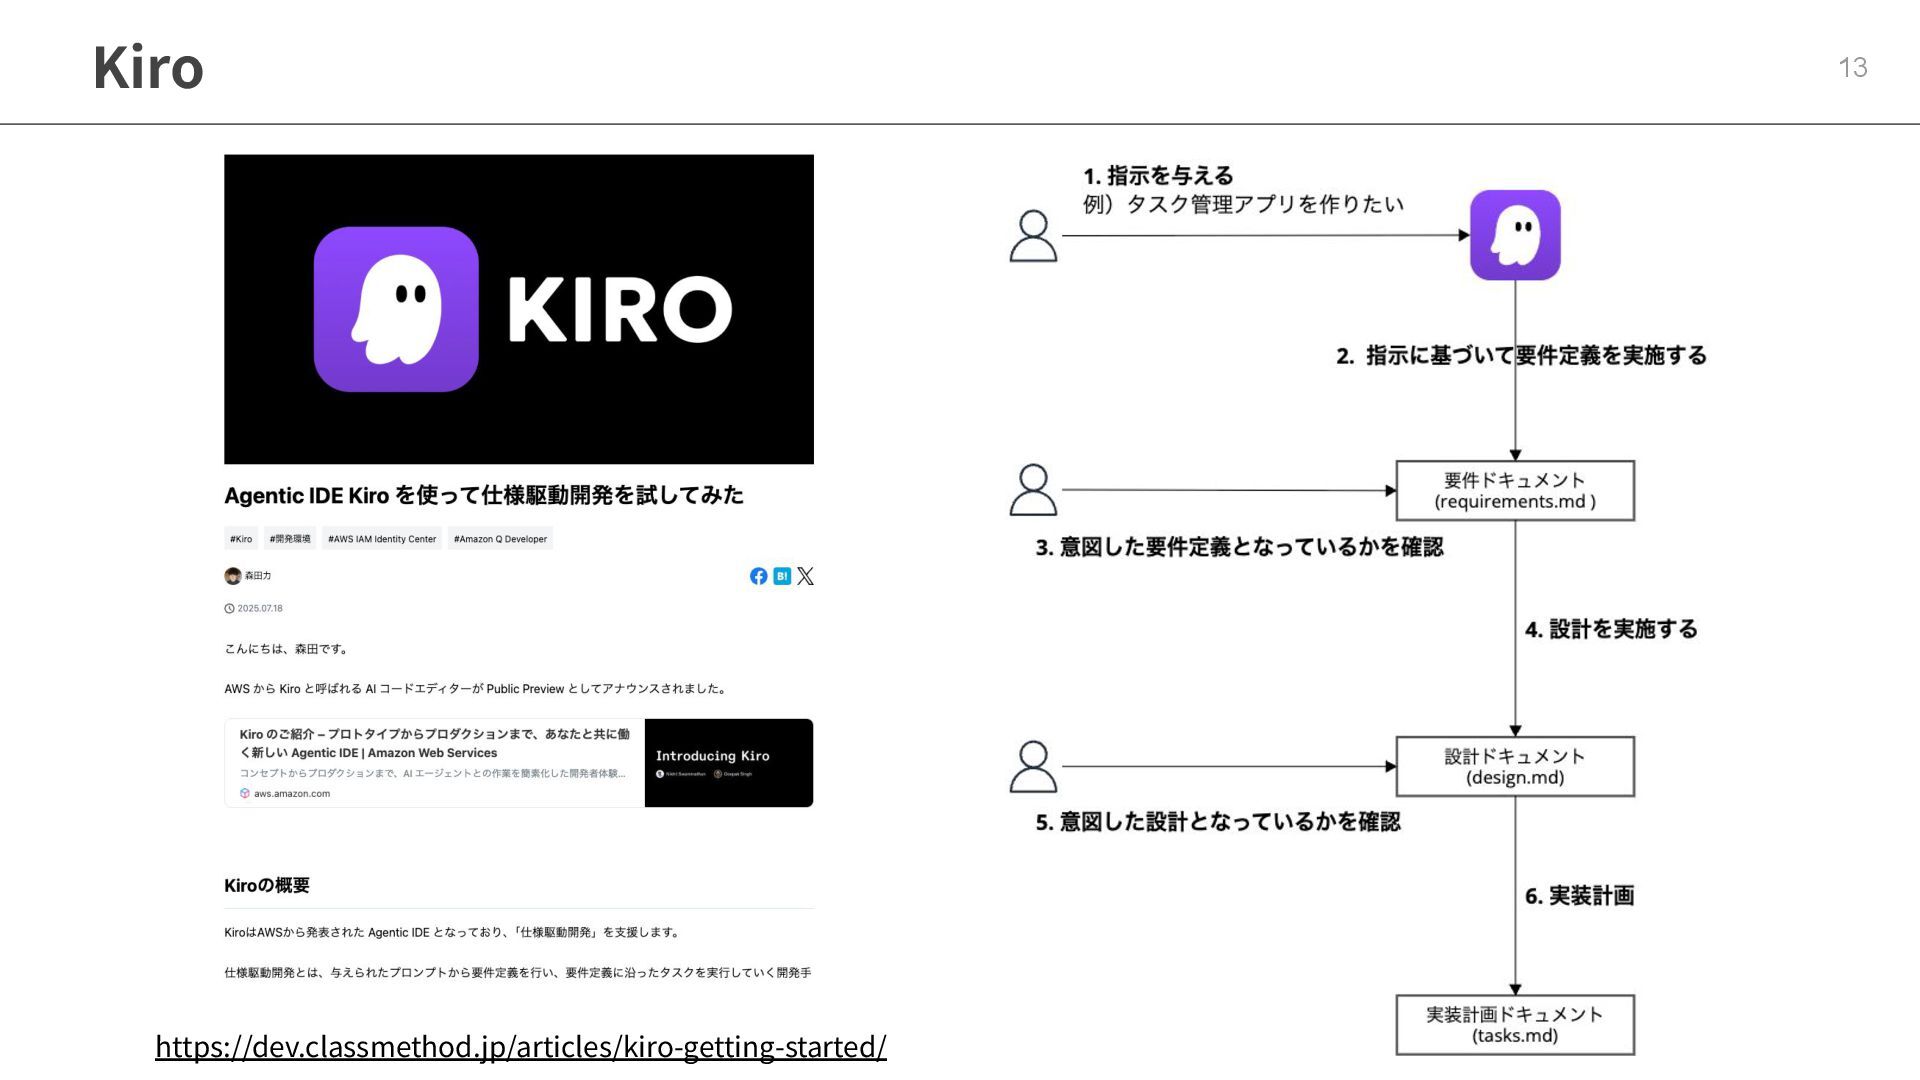
Task: Click the Kiroの概要 section heading
Action: click(x=267, y=886)
